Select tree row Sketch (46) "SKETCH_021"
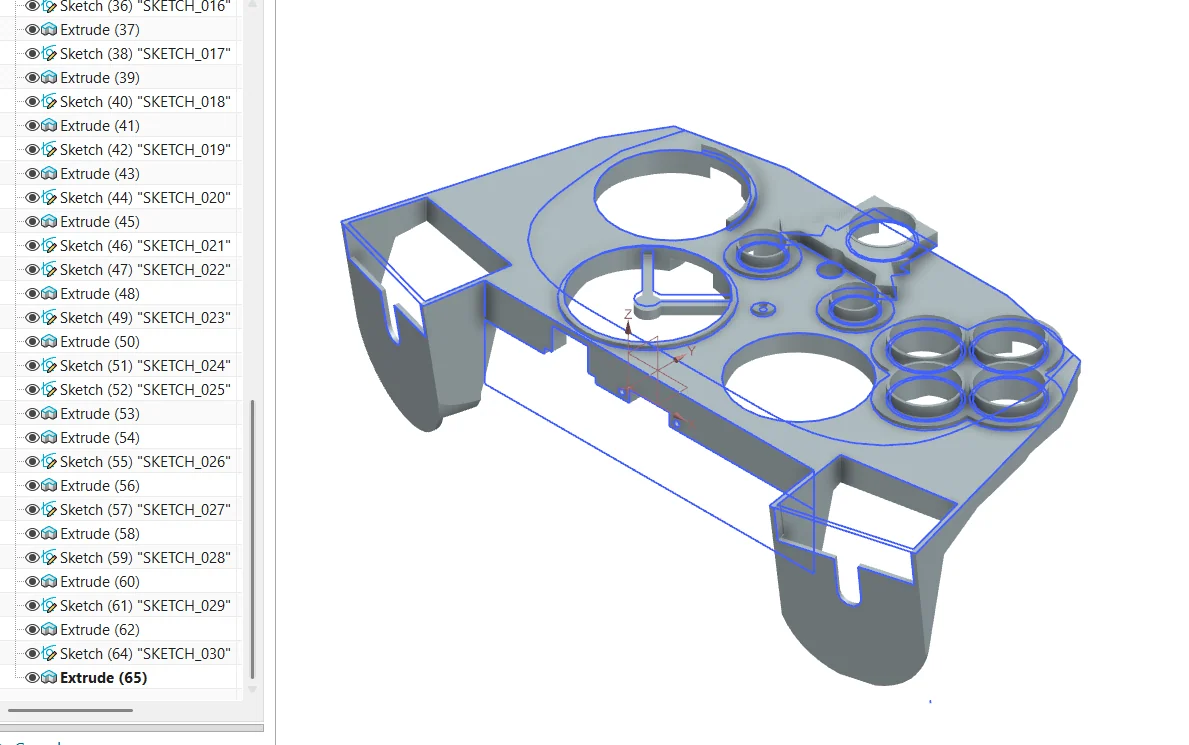 click(x=146, y=246)
